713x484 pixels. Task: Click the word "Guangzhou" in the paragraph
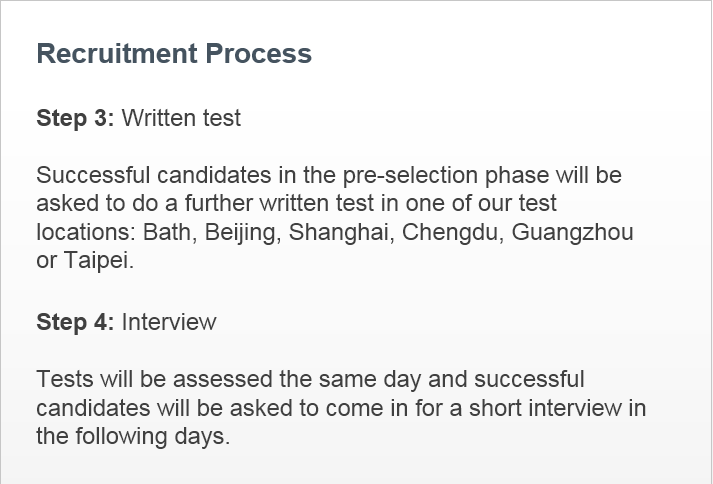573,233
